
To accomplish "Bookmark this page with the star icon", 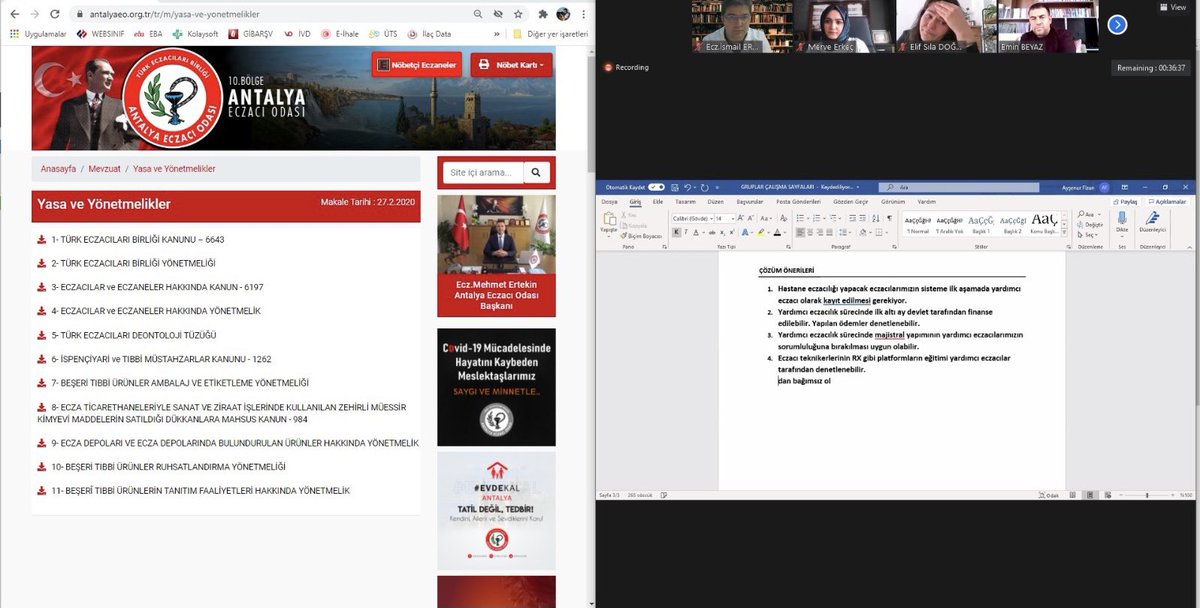I will tap(518, 14).
